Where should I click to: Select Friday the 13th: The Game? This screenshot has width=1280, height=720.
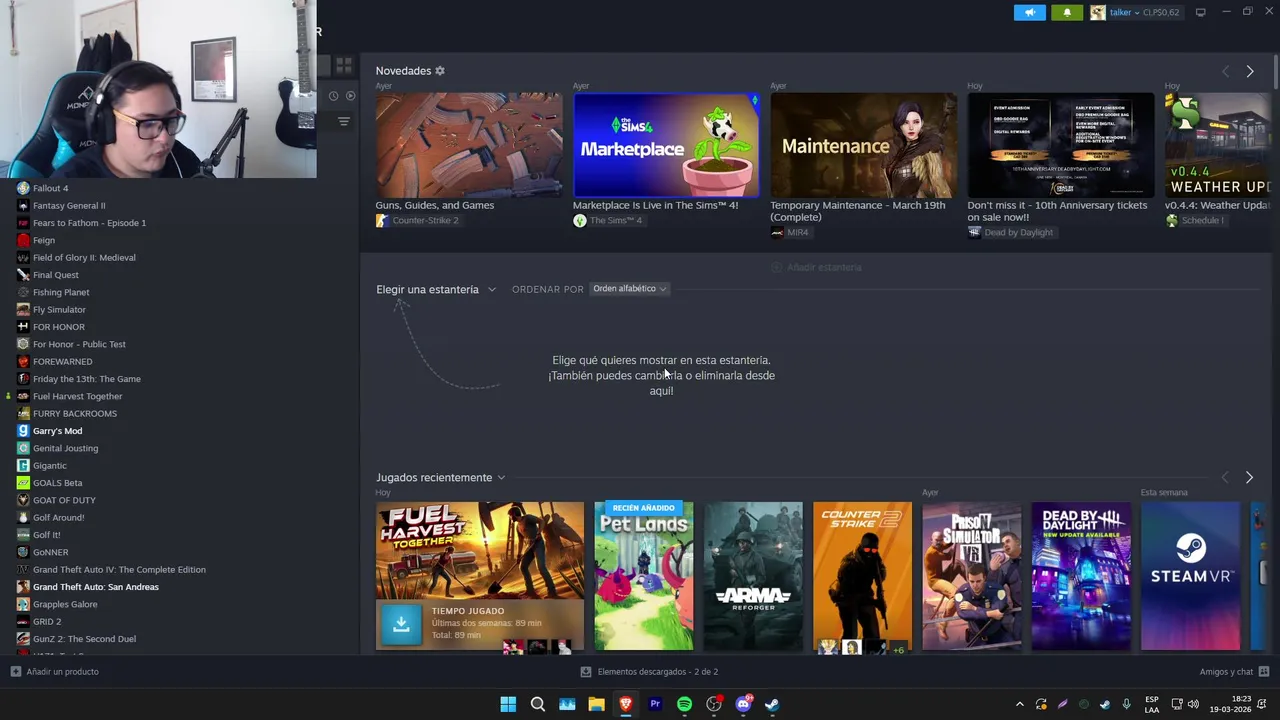tap(86, 379)
